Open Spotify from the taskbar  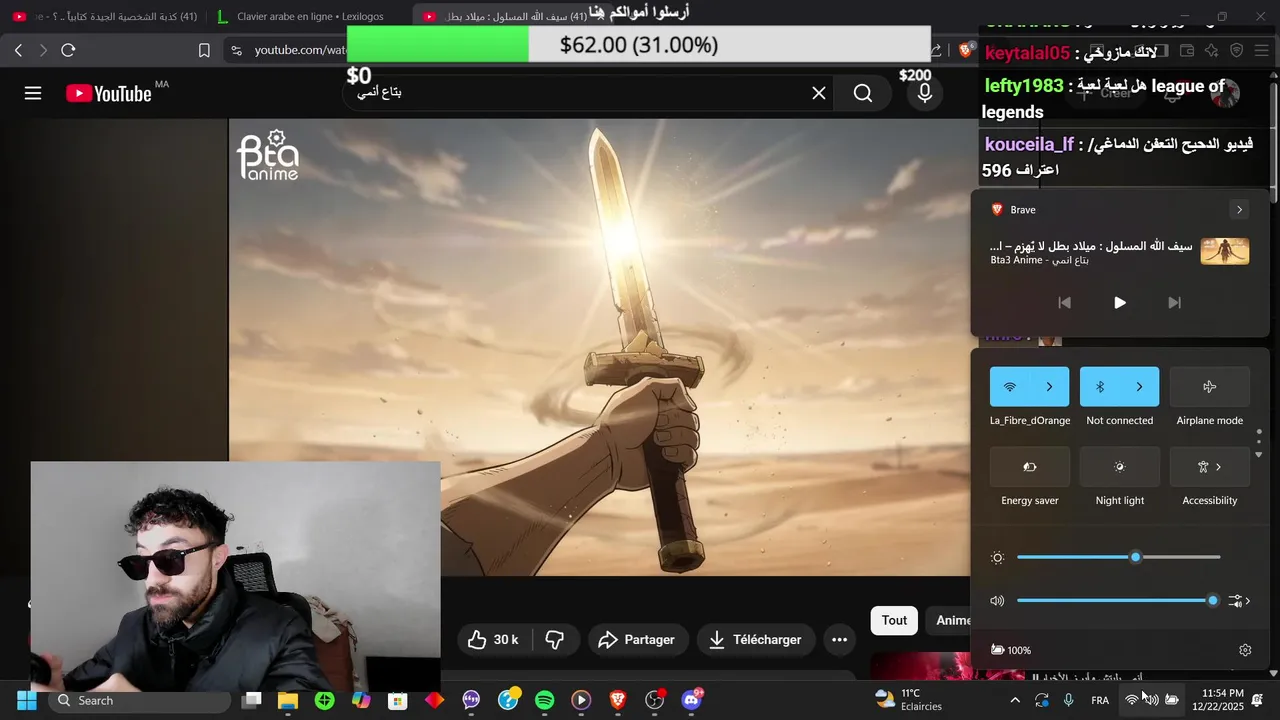[544, 700]
